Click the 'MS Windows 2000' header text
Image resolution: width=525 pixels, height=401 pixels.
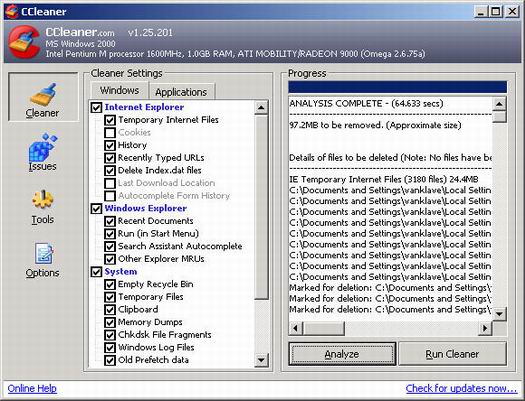click(80, 44)
